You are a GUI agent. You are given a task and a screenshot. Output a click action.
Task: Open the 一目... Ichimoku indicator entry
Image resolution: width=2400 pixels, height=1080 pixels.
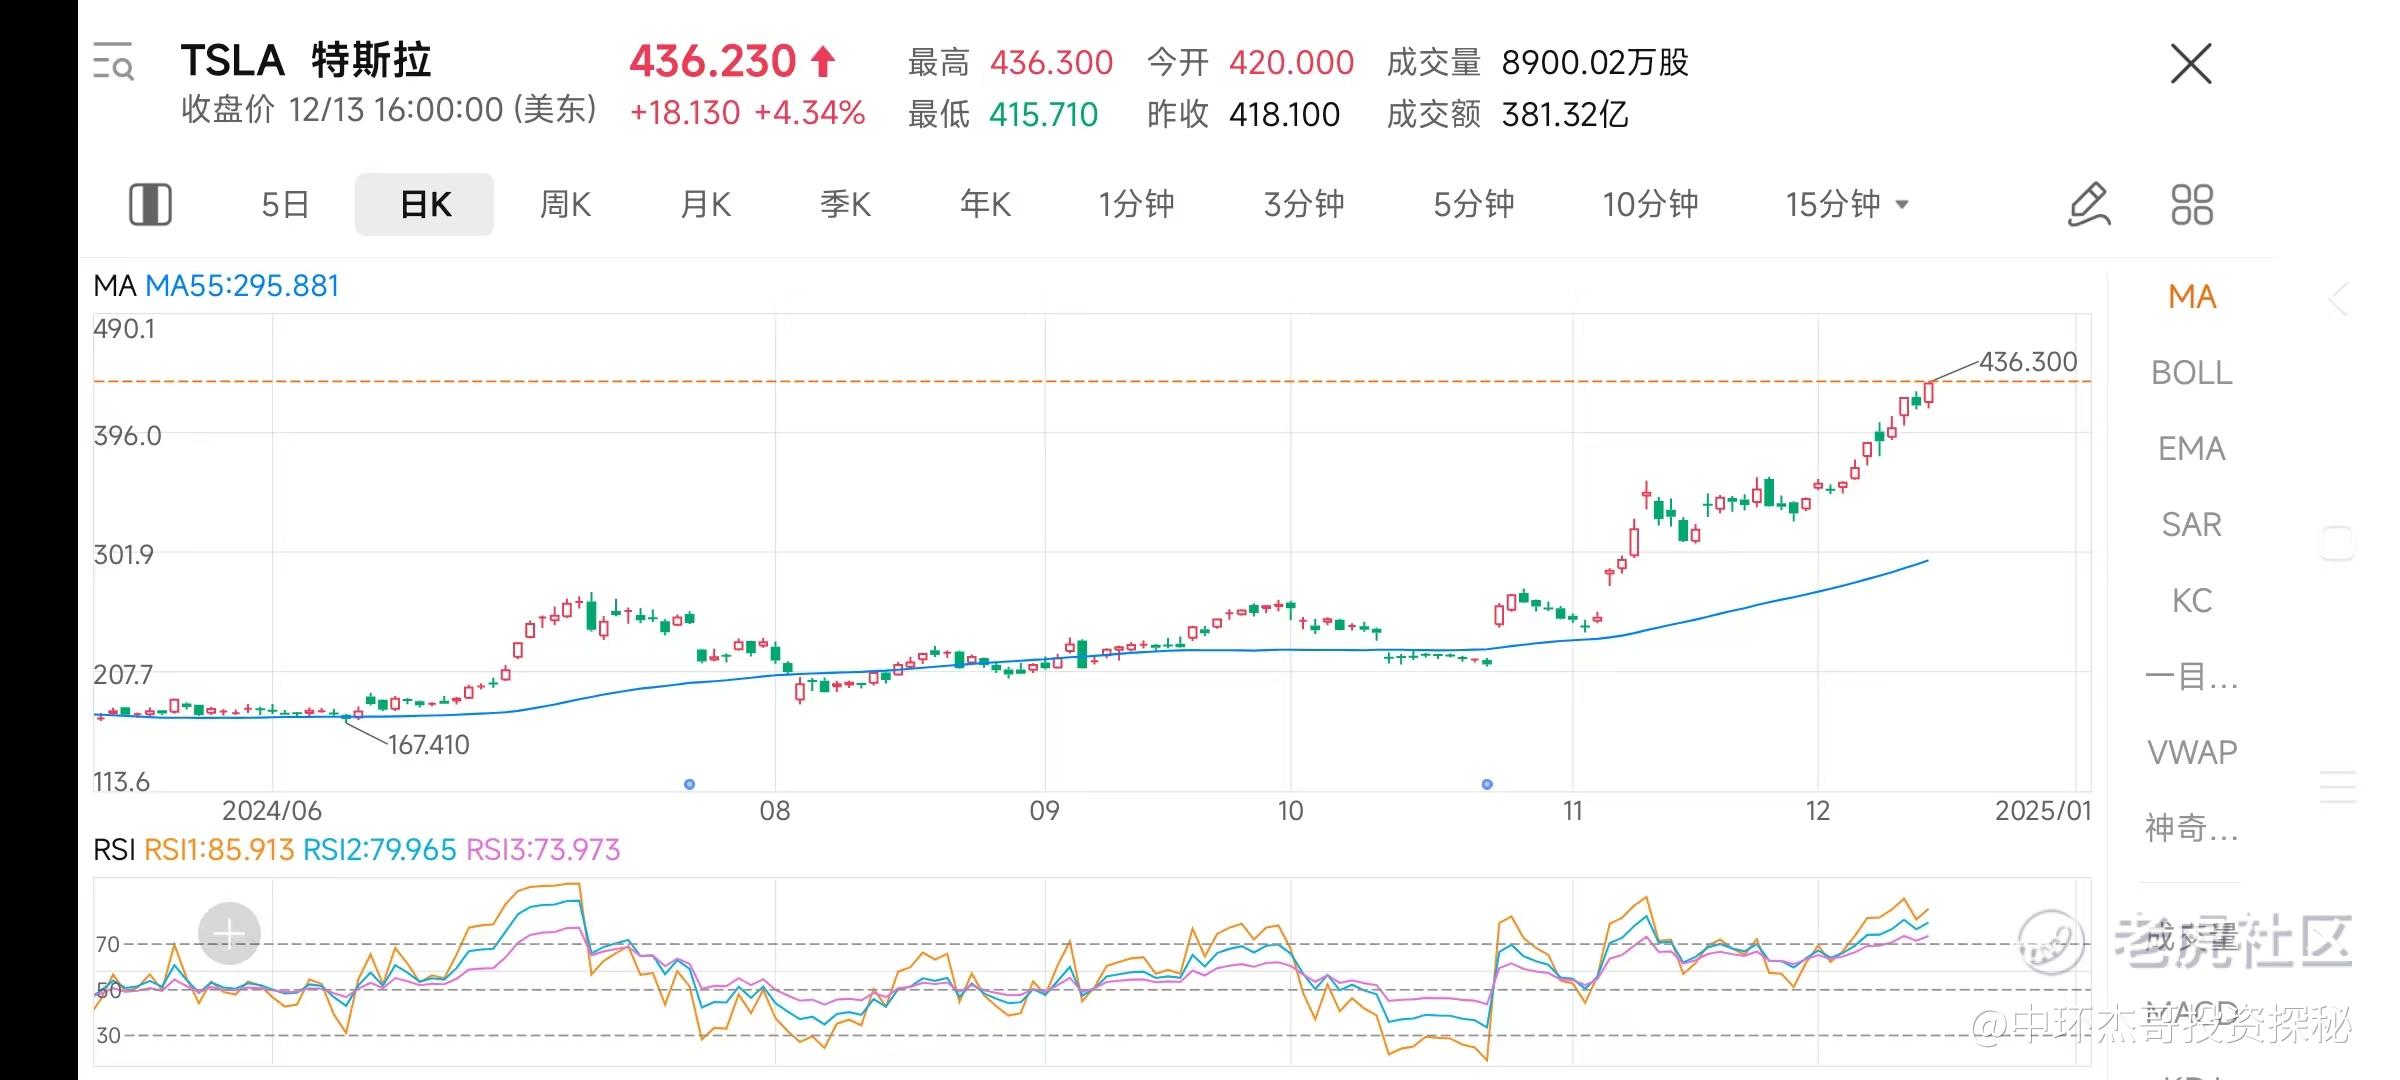click(2191, 677)
